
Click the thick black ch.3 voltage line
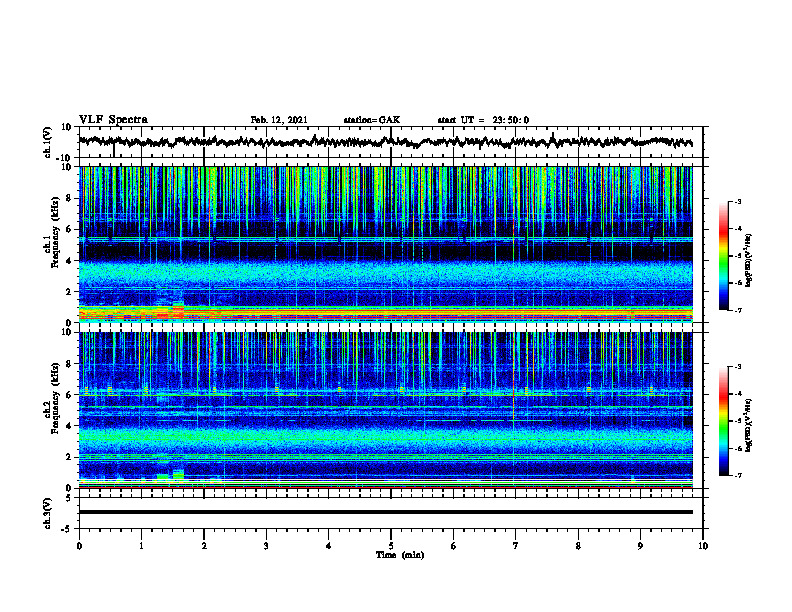tap(385, 512)
